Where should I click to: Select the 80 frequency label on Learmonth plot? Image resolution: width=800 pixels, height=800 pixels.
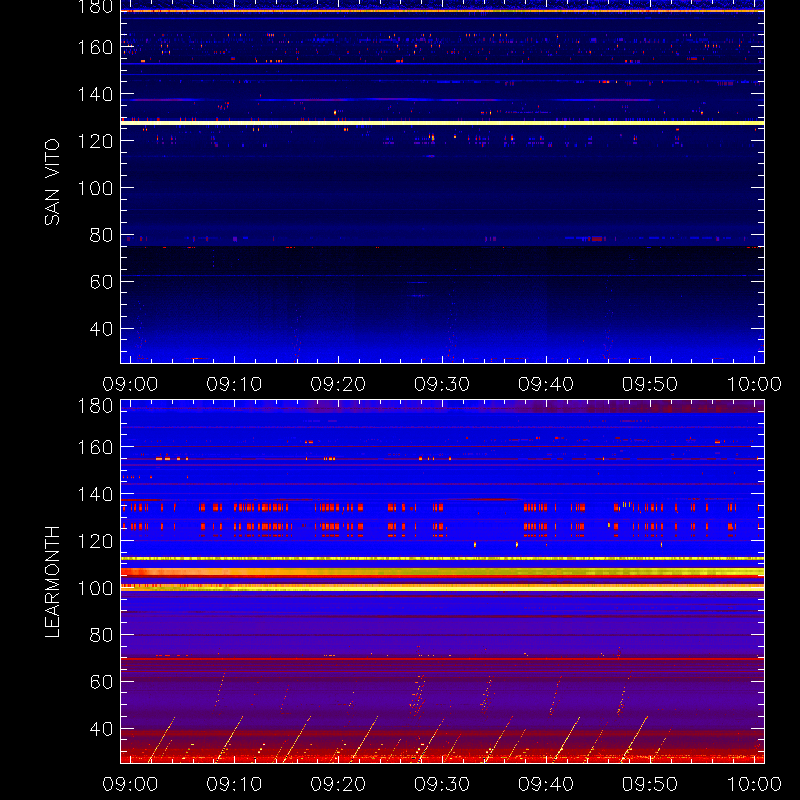101,635
